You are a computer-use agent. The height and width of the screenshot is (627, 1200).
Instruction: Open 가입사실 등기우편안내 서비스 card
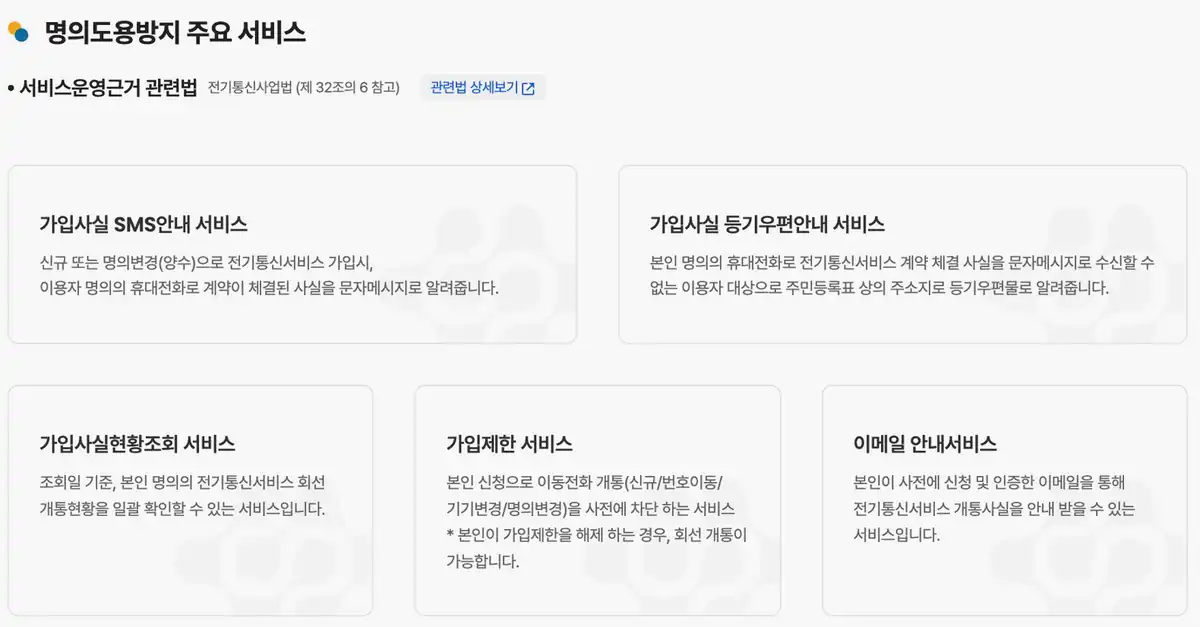pos(902,254)
